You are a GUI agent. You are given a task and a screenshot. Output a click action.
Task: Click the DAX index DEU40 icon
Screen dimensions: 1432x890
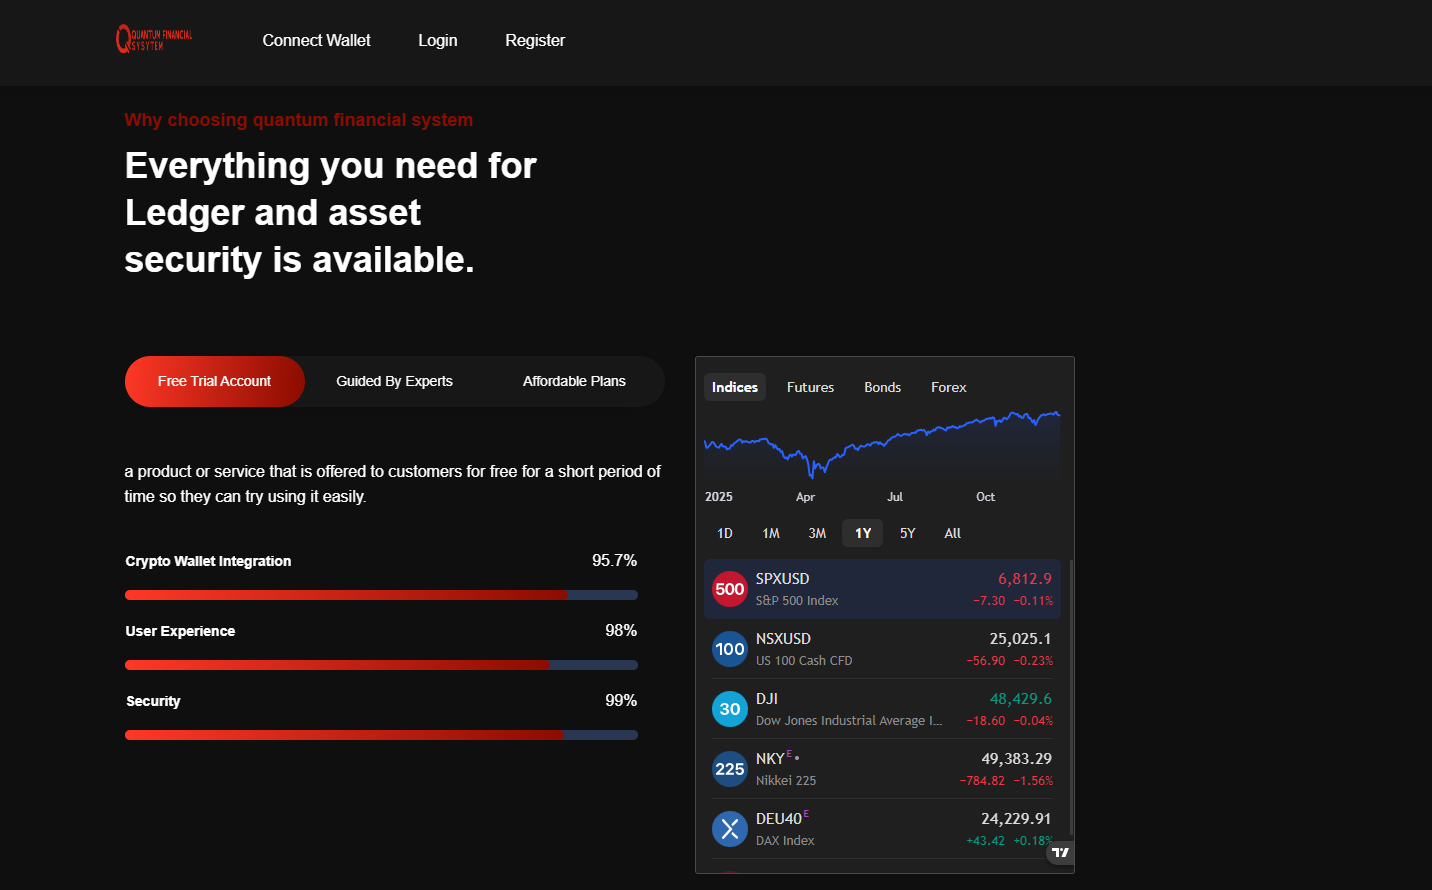pos(730,829)
